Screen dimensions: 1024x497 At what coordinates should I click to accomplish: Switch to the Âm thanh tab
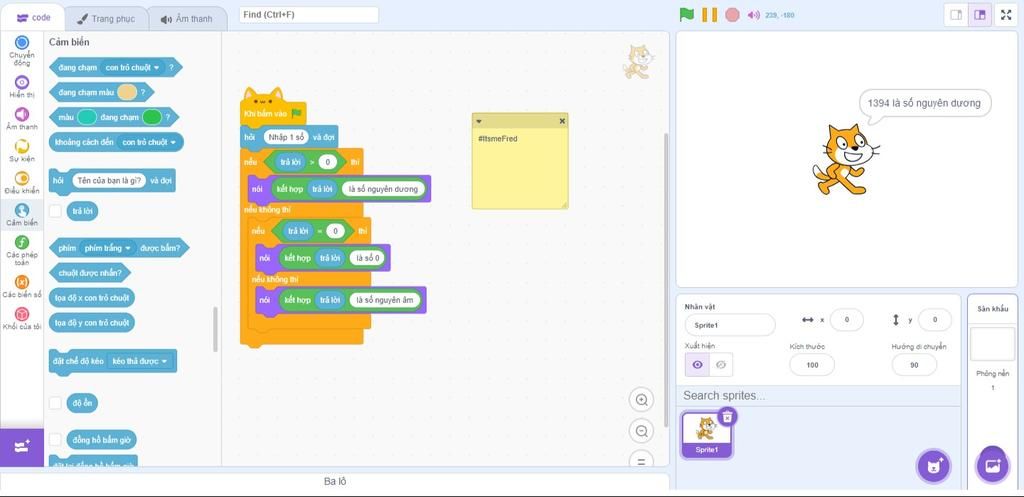click(x=187, y=19)
